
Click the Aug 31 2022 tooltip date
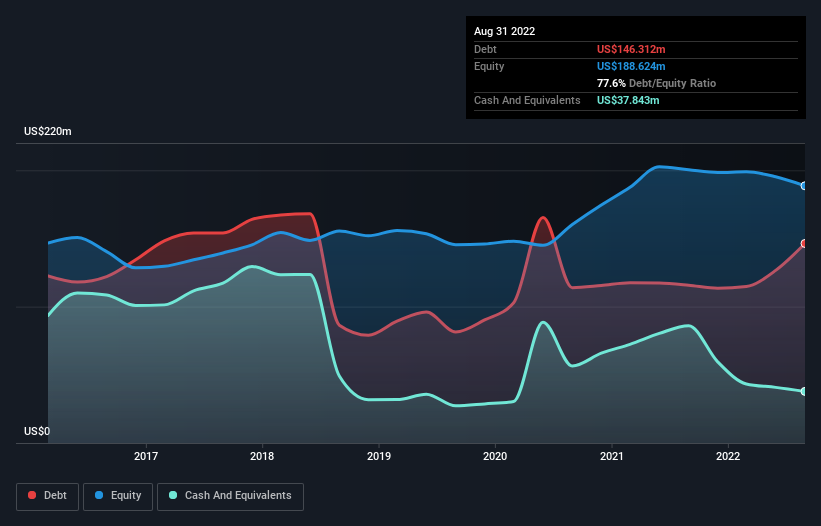tap(504, 31)
